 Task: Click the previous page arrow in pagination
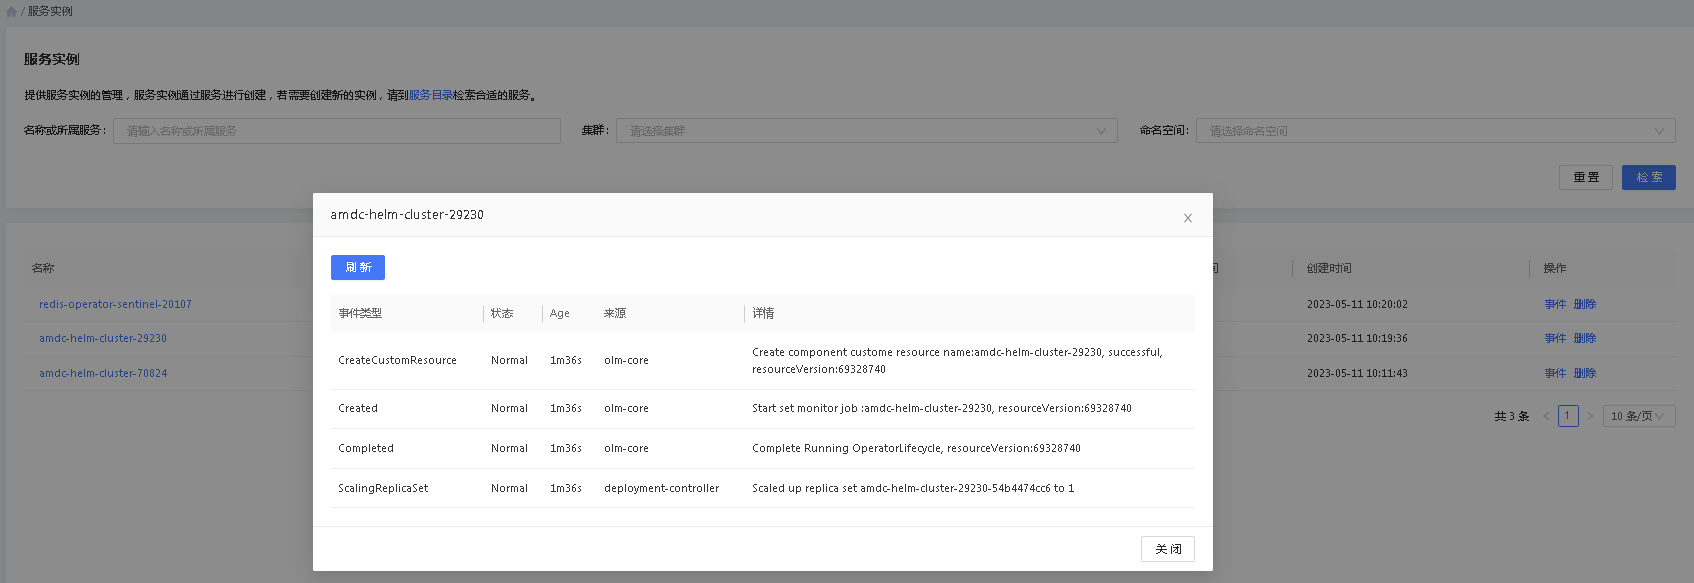[x=1546, y=416]
